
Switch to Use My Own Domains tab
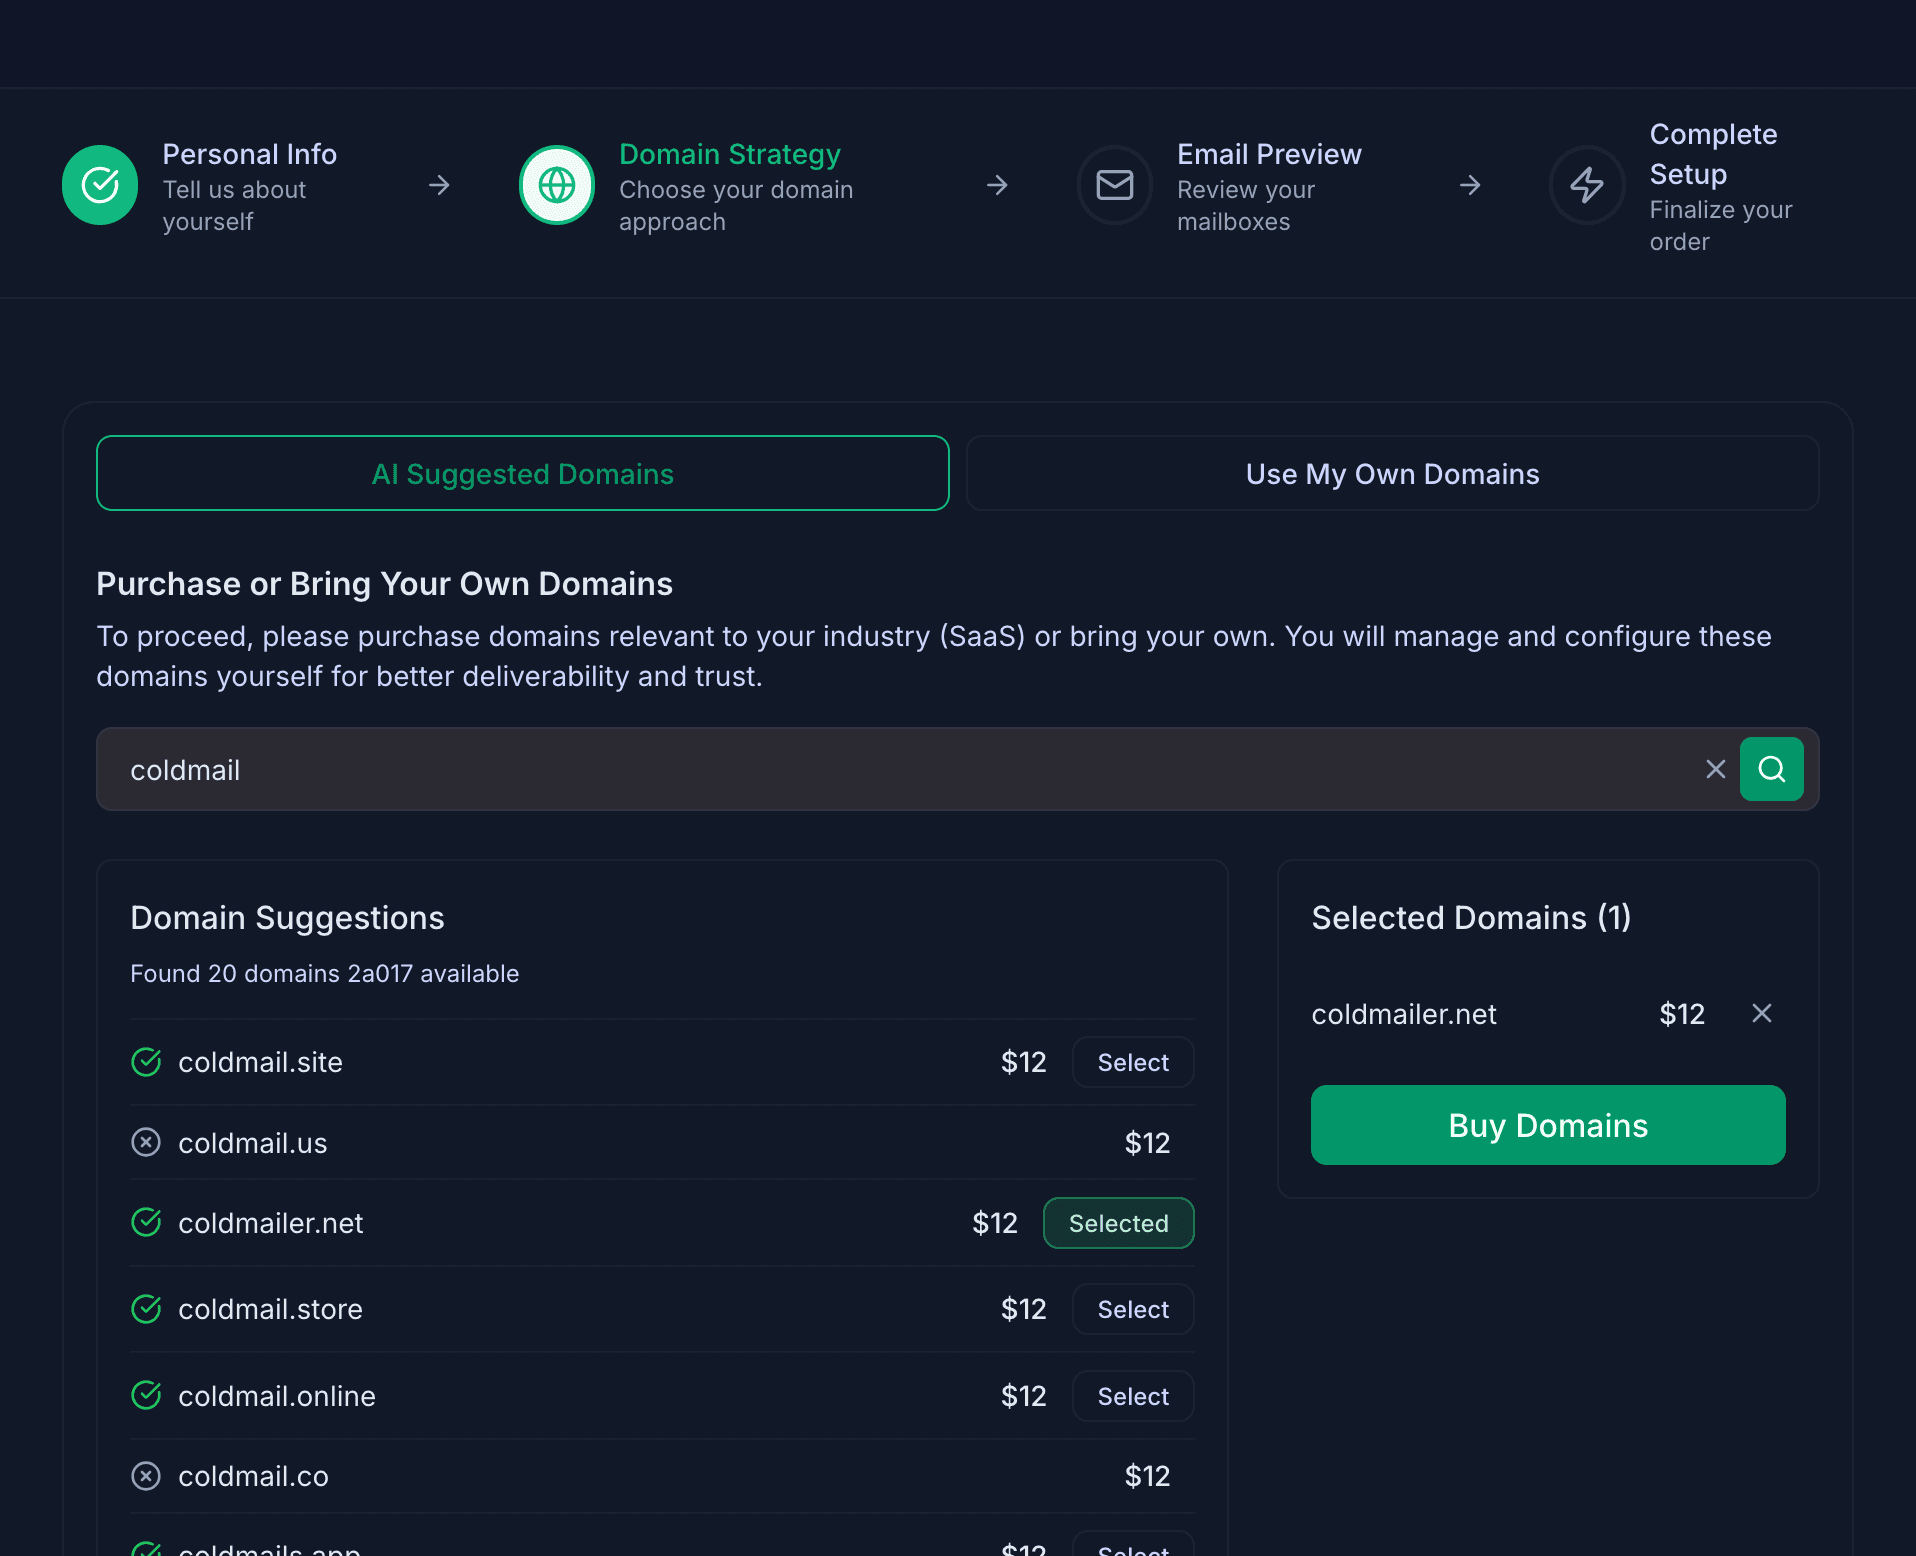click(x=1392, y=473)
